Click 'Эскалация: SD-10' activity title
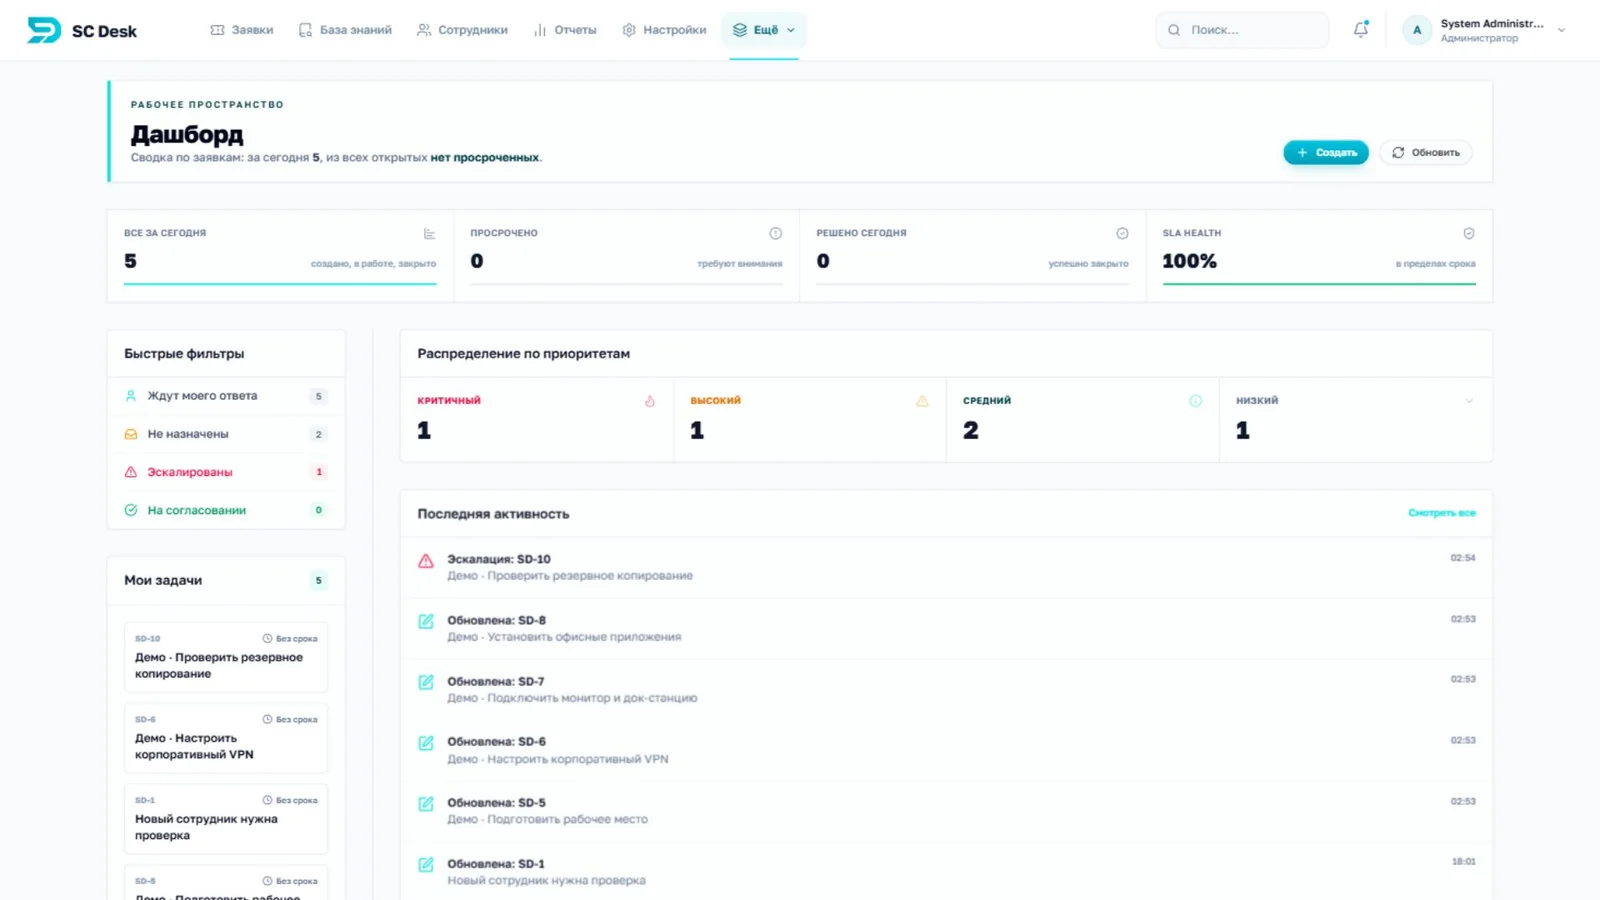 498,560
